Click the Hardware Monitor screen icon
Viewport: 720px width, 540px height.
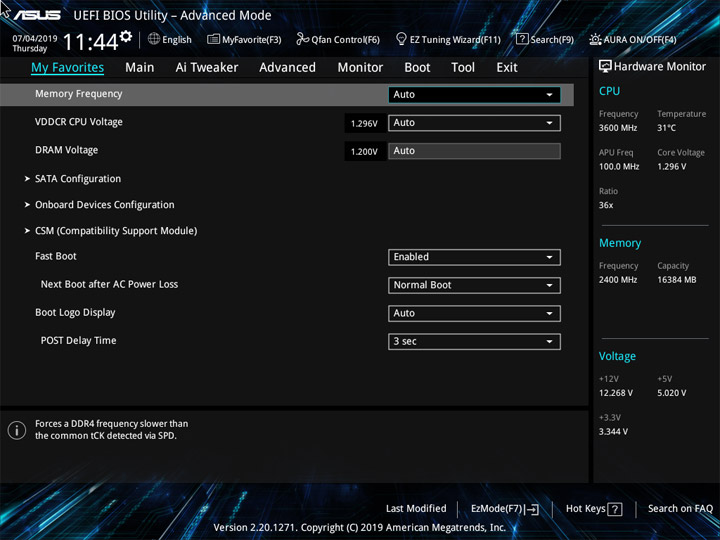[605, 67]
